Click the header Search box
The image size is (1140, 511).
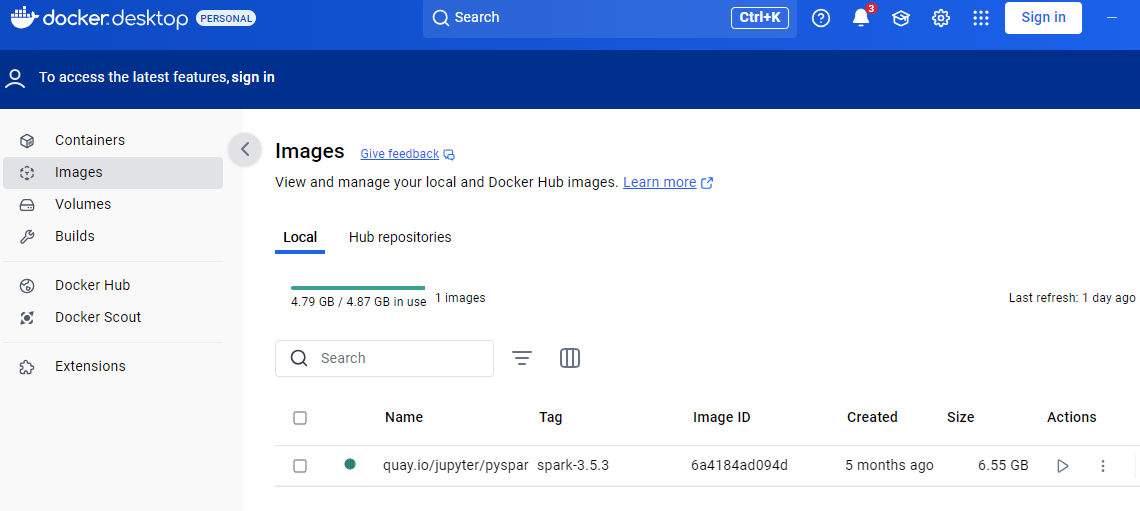coord(609,17)
